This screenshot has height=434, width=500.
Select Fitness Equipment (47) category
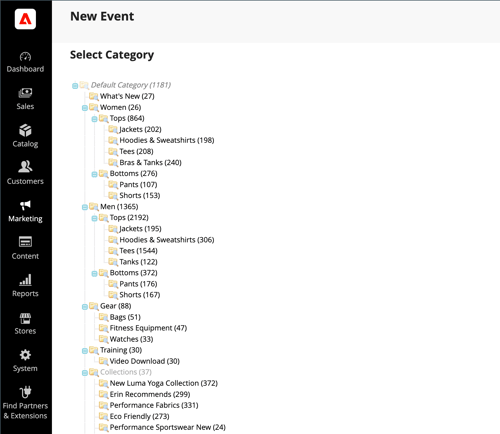pos(148,328)
